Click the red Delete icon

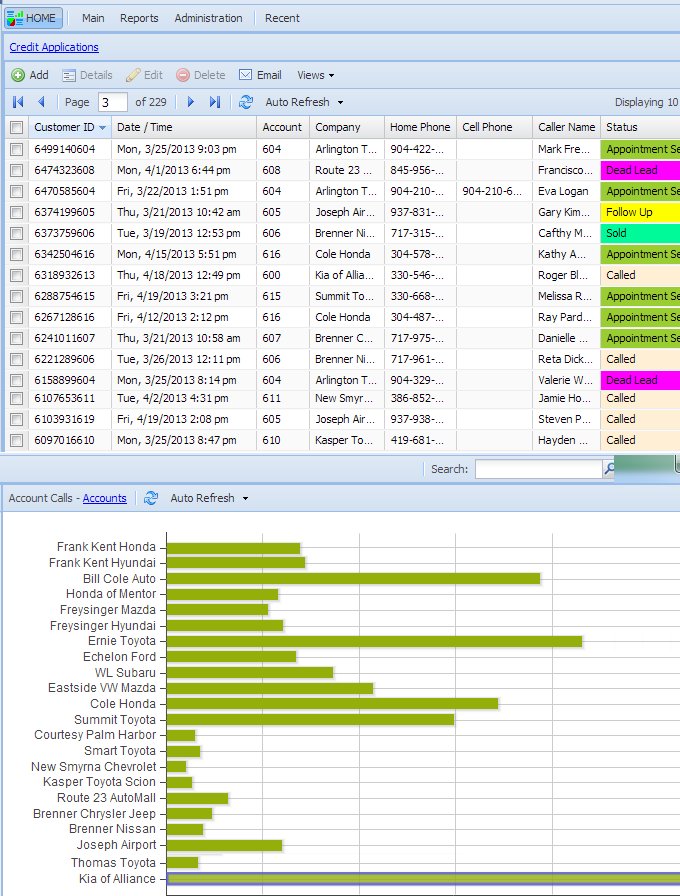tap(183, 75)
